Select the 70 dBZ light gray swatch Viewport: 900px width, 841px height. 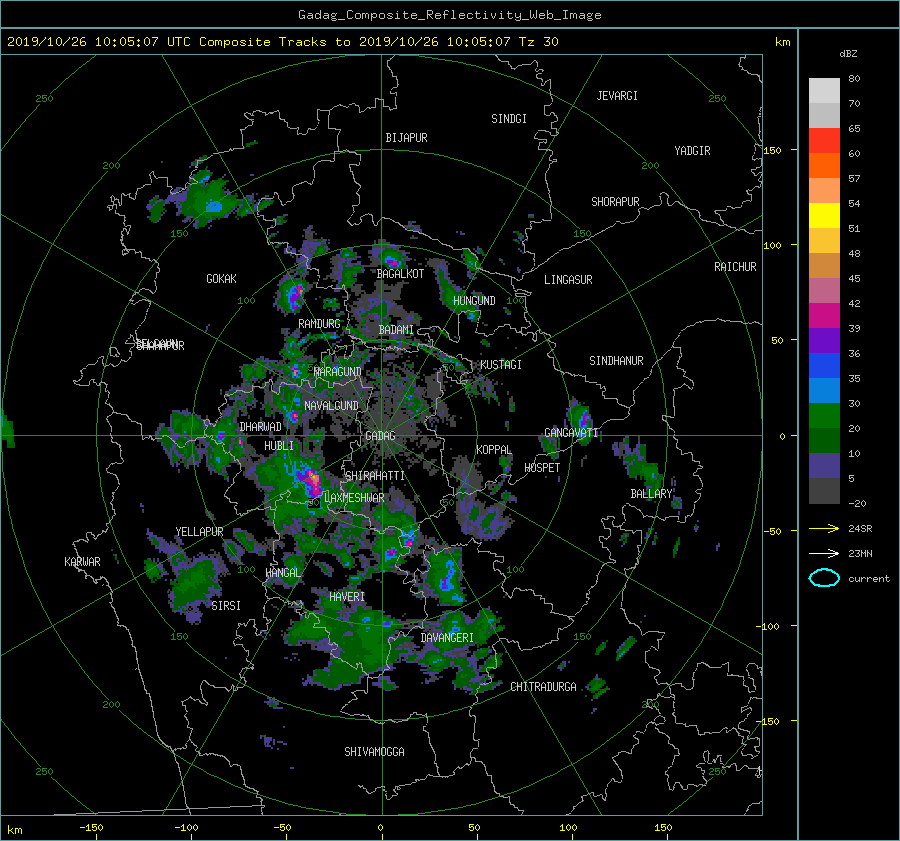tap(824, 91)
